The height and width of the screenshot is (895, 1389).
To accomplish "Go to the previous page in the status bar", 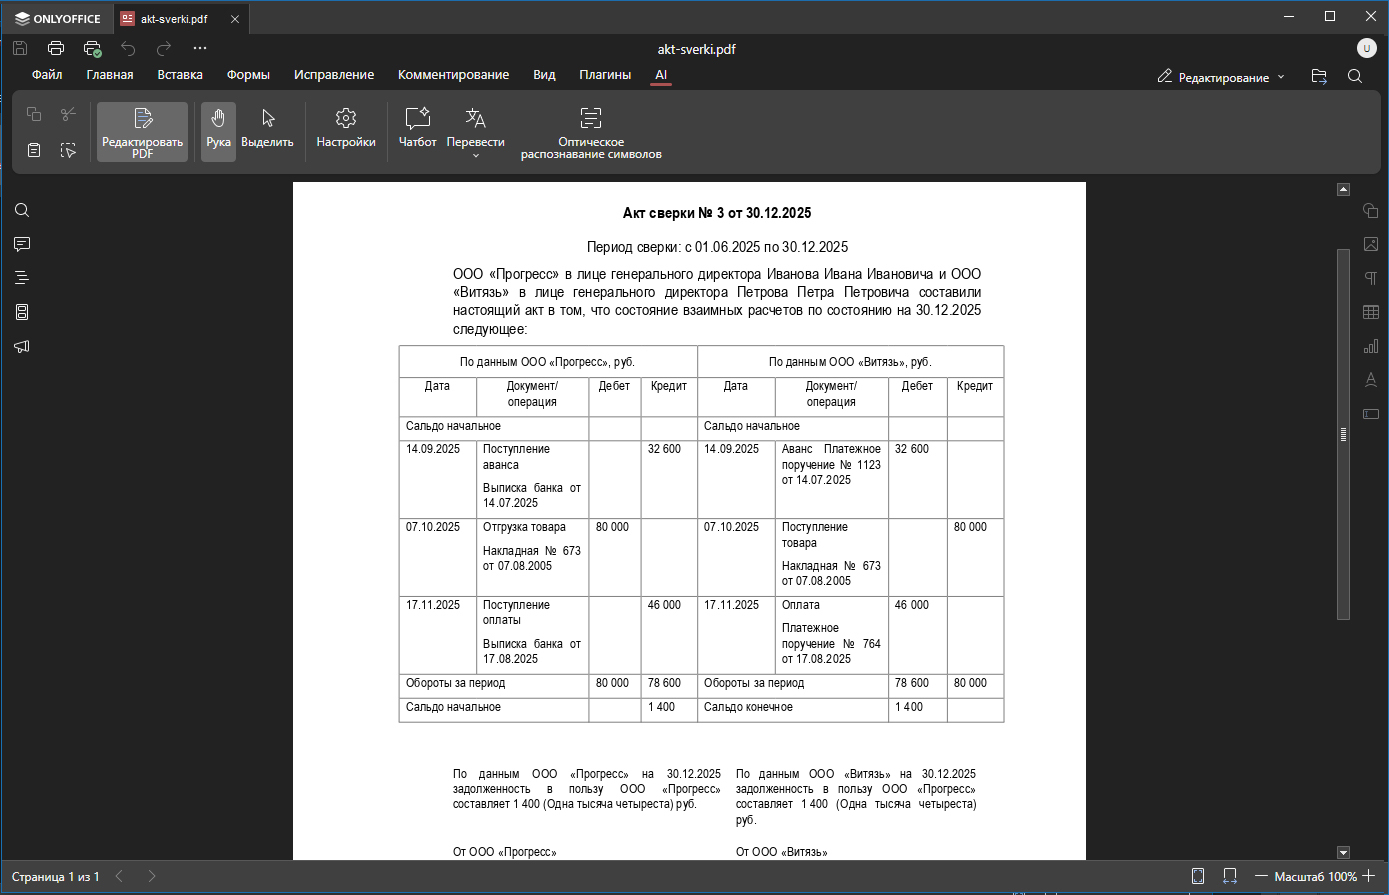I will tap(120, 876).
